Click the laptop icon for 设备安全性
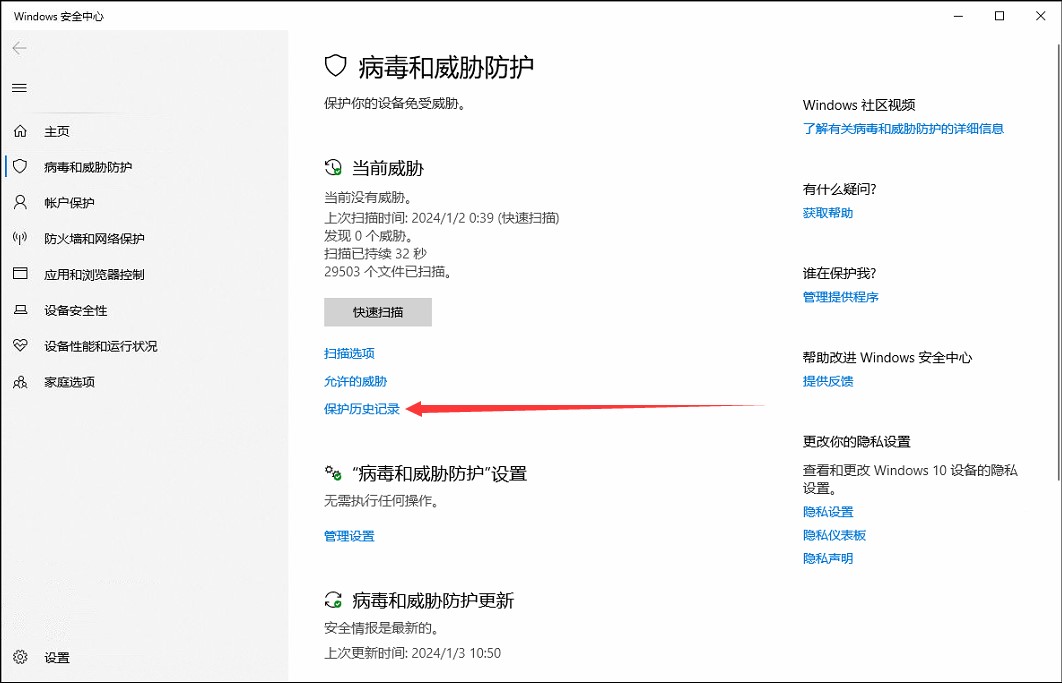 20,310
